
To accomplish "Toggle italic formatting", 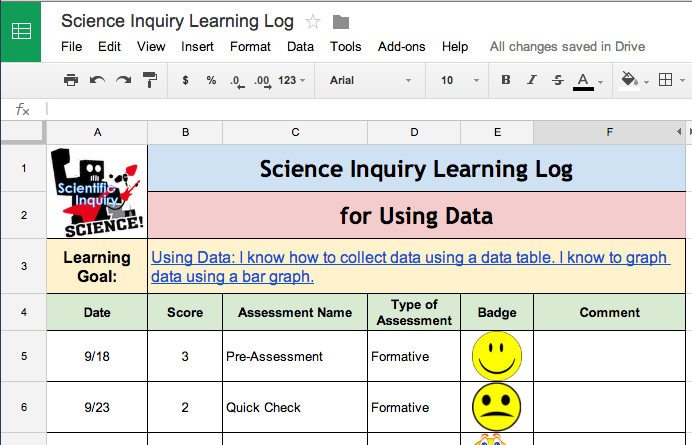I will pyautogui.click(x=532, y=80).
